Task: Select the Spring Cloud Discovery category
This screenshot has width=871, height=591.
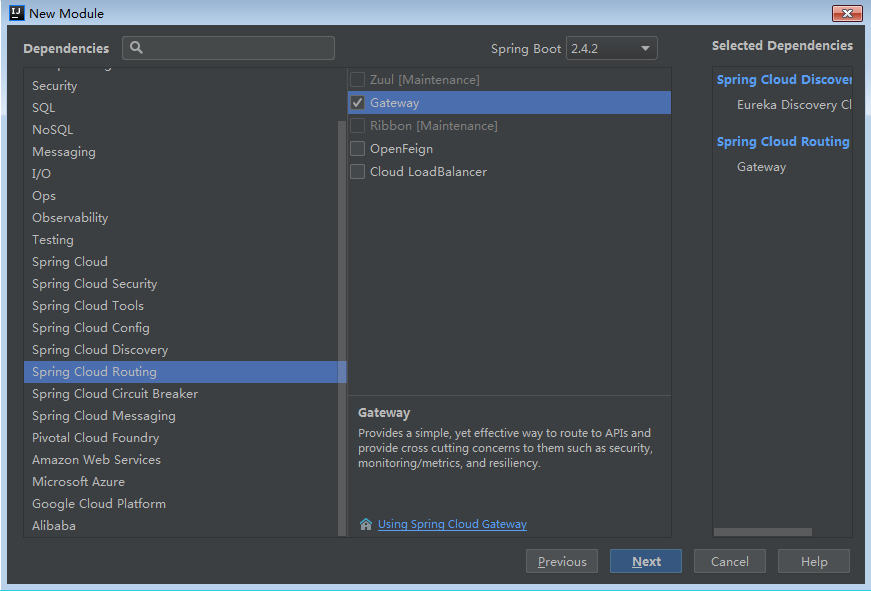Action: 100,349
